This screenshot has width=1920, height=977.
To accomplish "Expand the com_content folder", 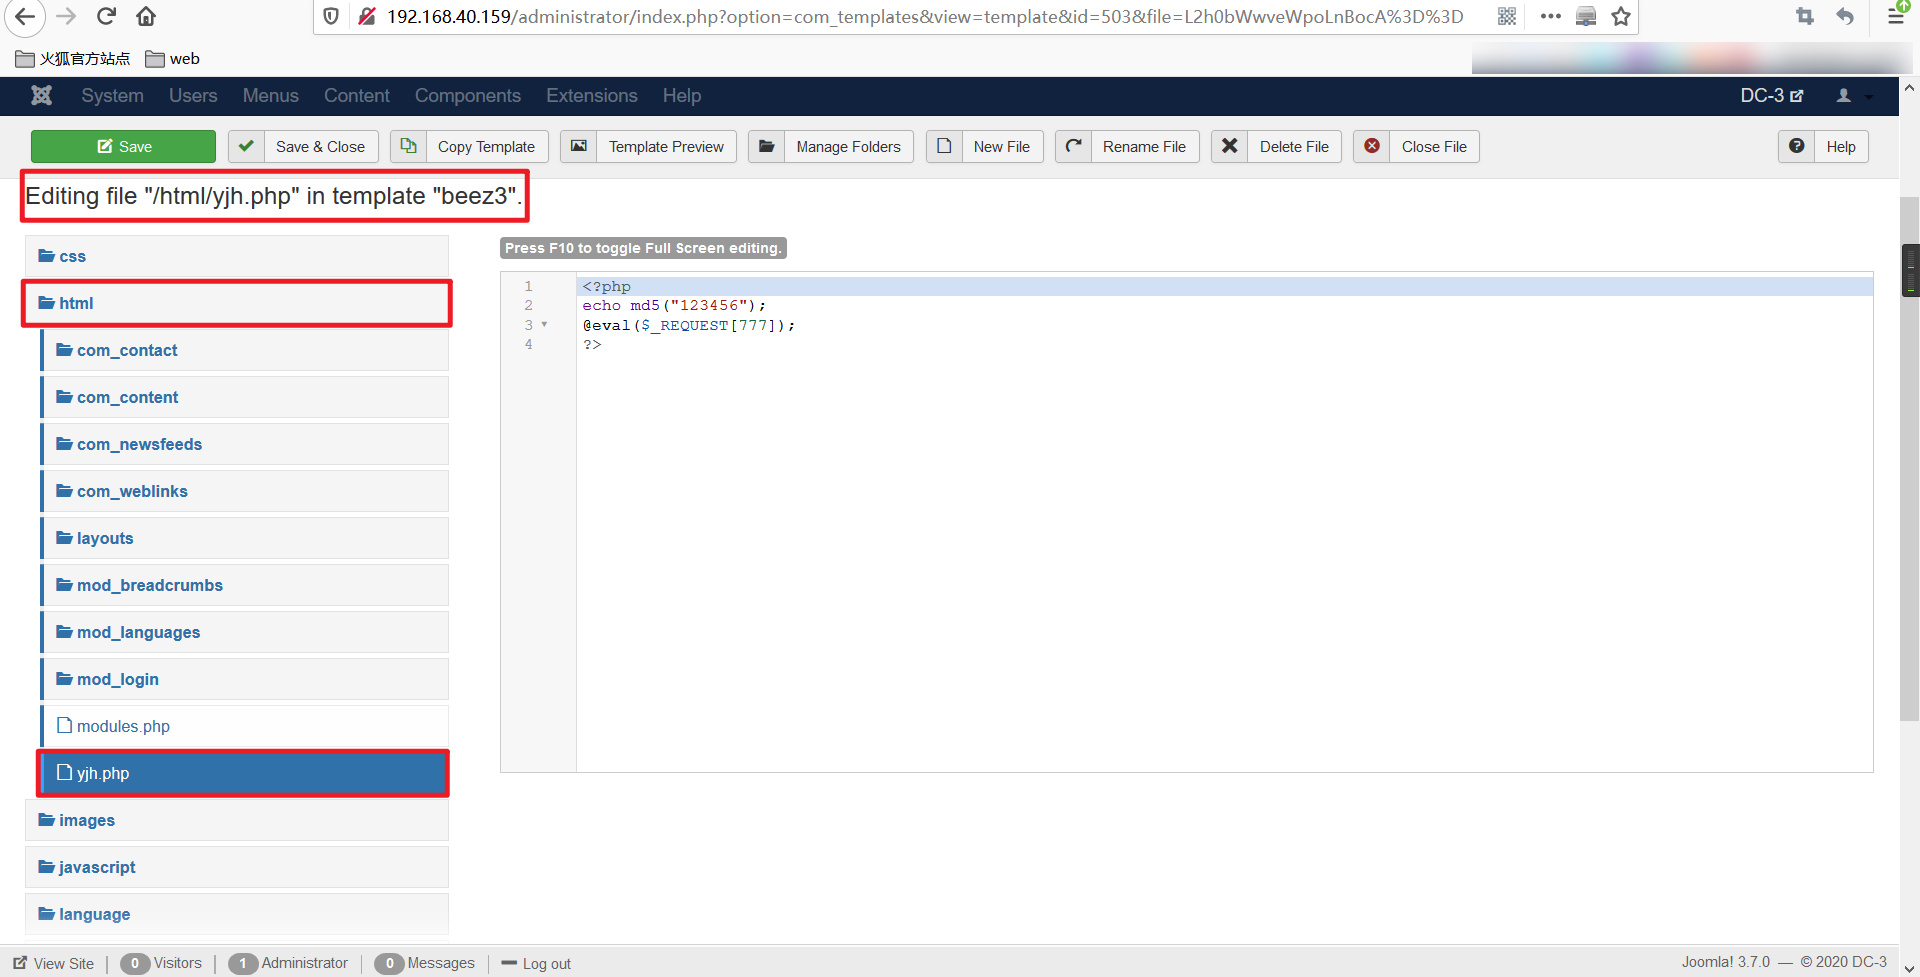I will tap(245, 397).
